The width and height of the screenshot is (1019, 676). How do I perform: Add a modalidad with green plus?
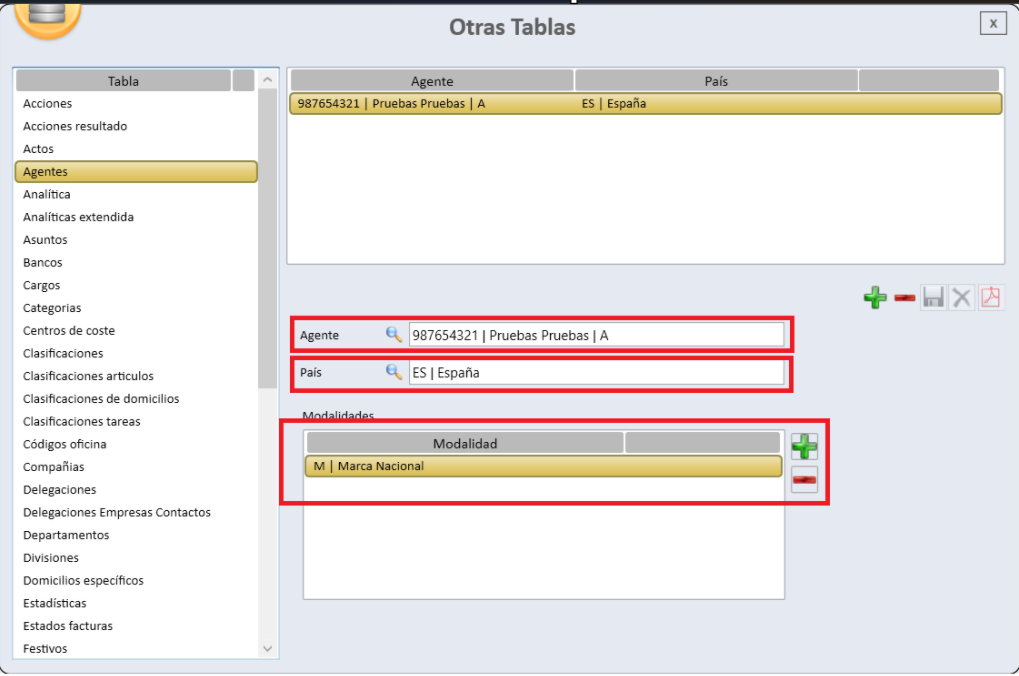(804, 446)
